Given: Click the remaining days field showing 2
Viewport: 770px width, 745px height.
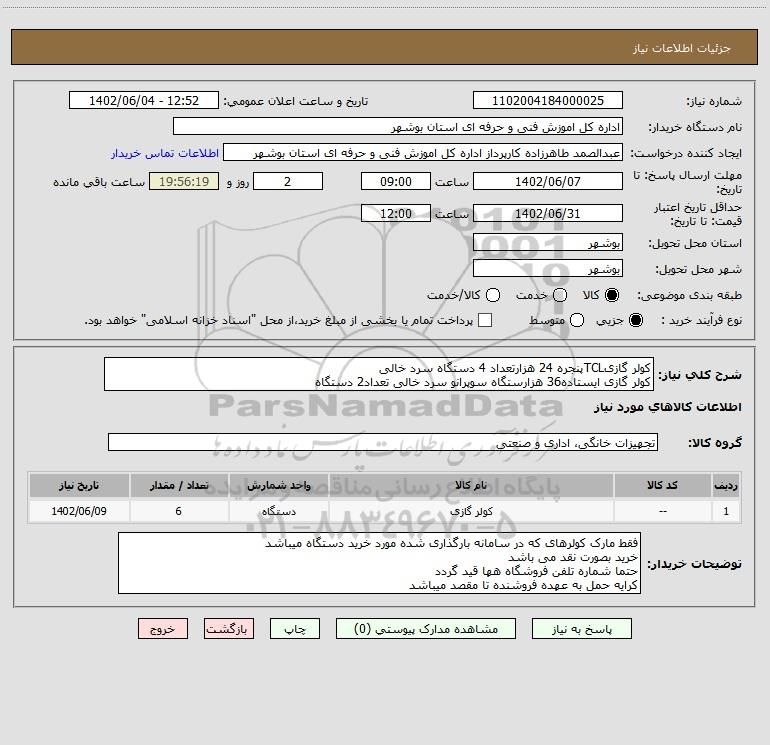Looking at the screenshot, I should [288, 181].
